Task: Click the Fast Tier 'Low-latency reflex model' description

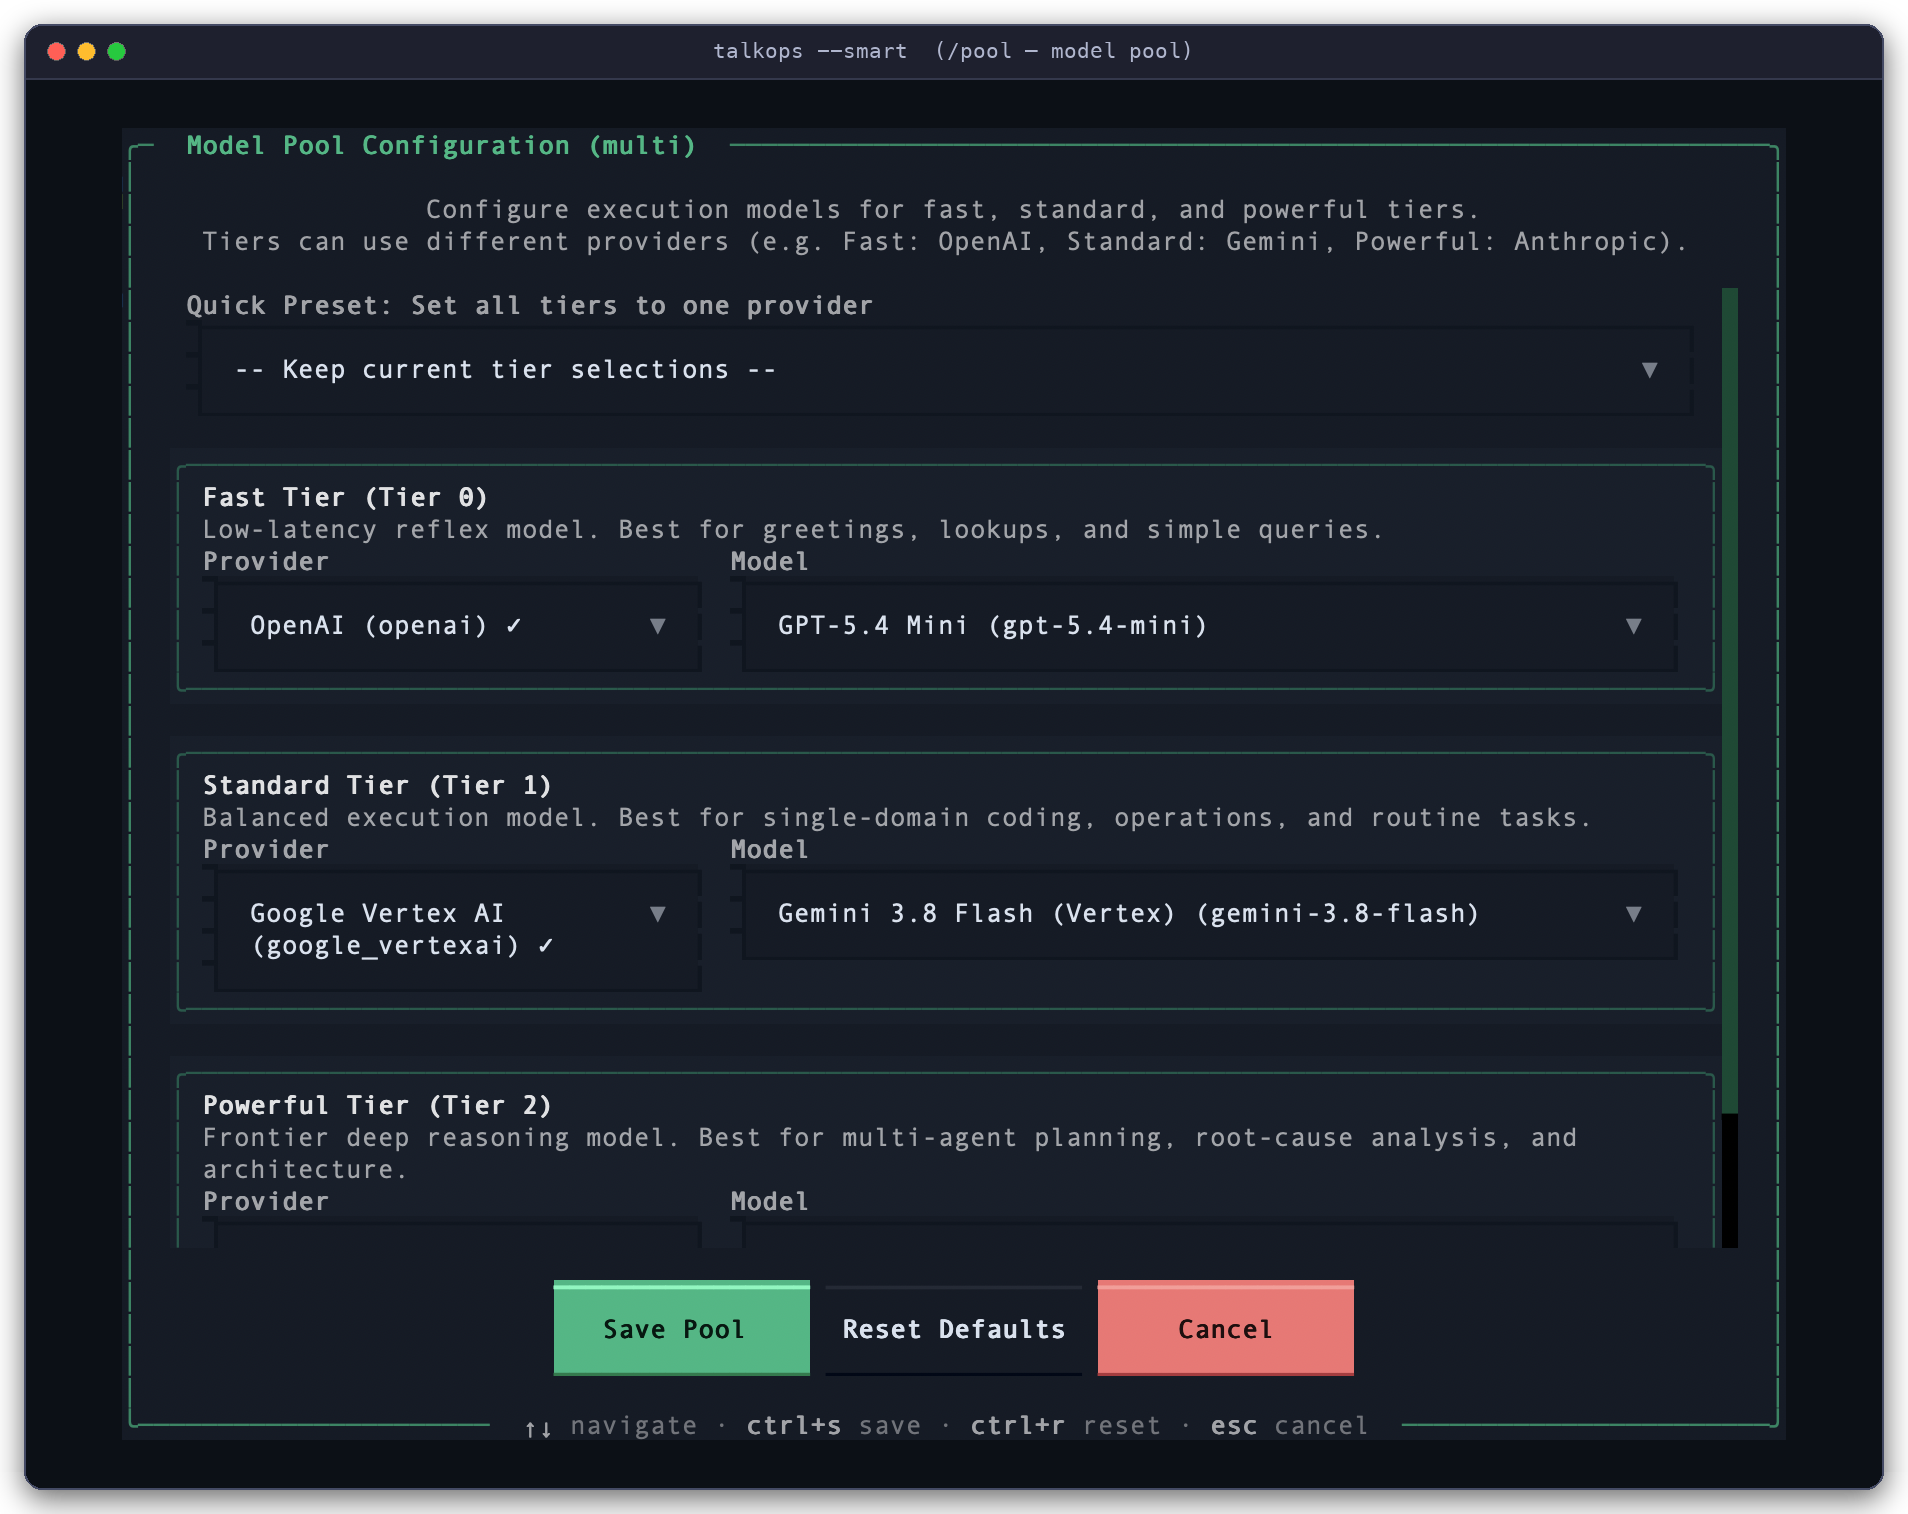Action: (793, 529)
